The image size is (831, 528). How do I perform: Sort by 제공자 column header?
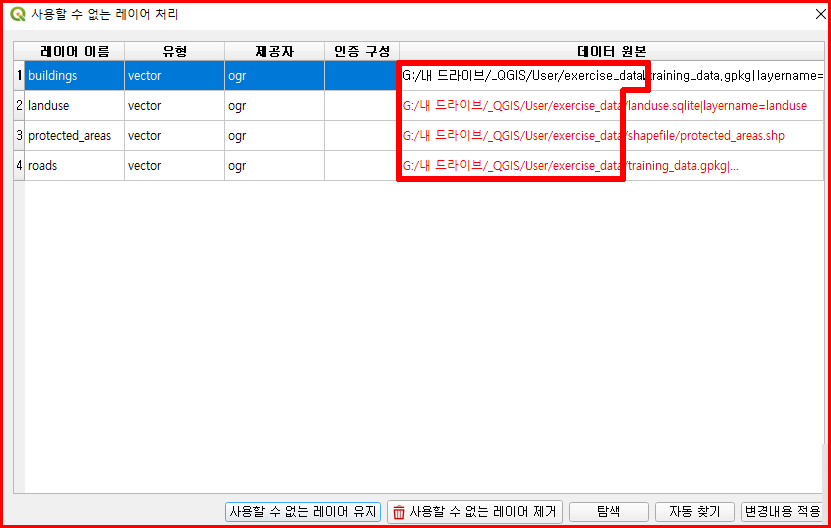pos(275,51)
